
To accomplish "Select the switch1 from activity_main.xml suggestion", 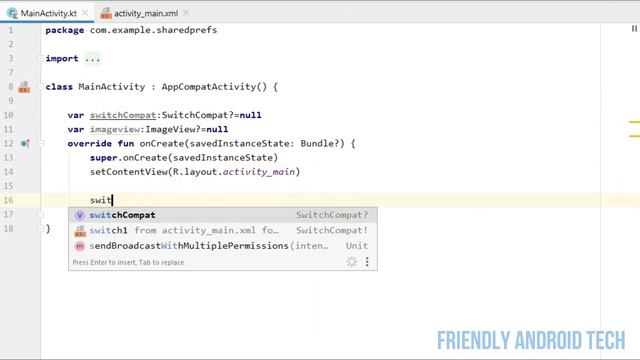I will 223,231.
